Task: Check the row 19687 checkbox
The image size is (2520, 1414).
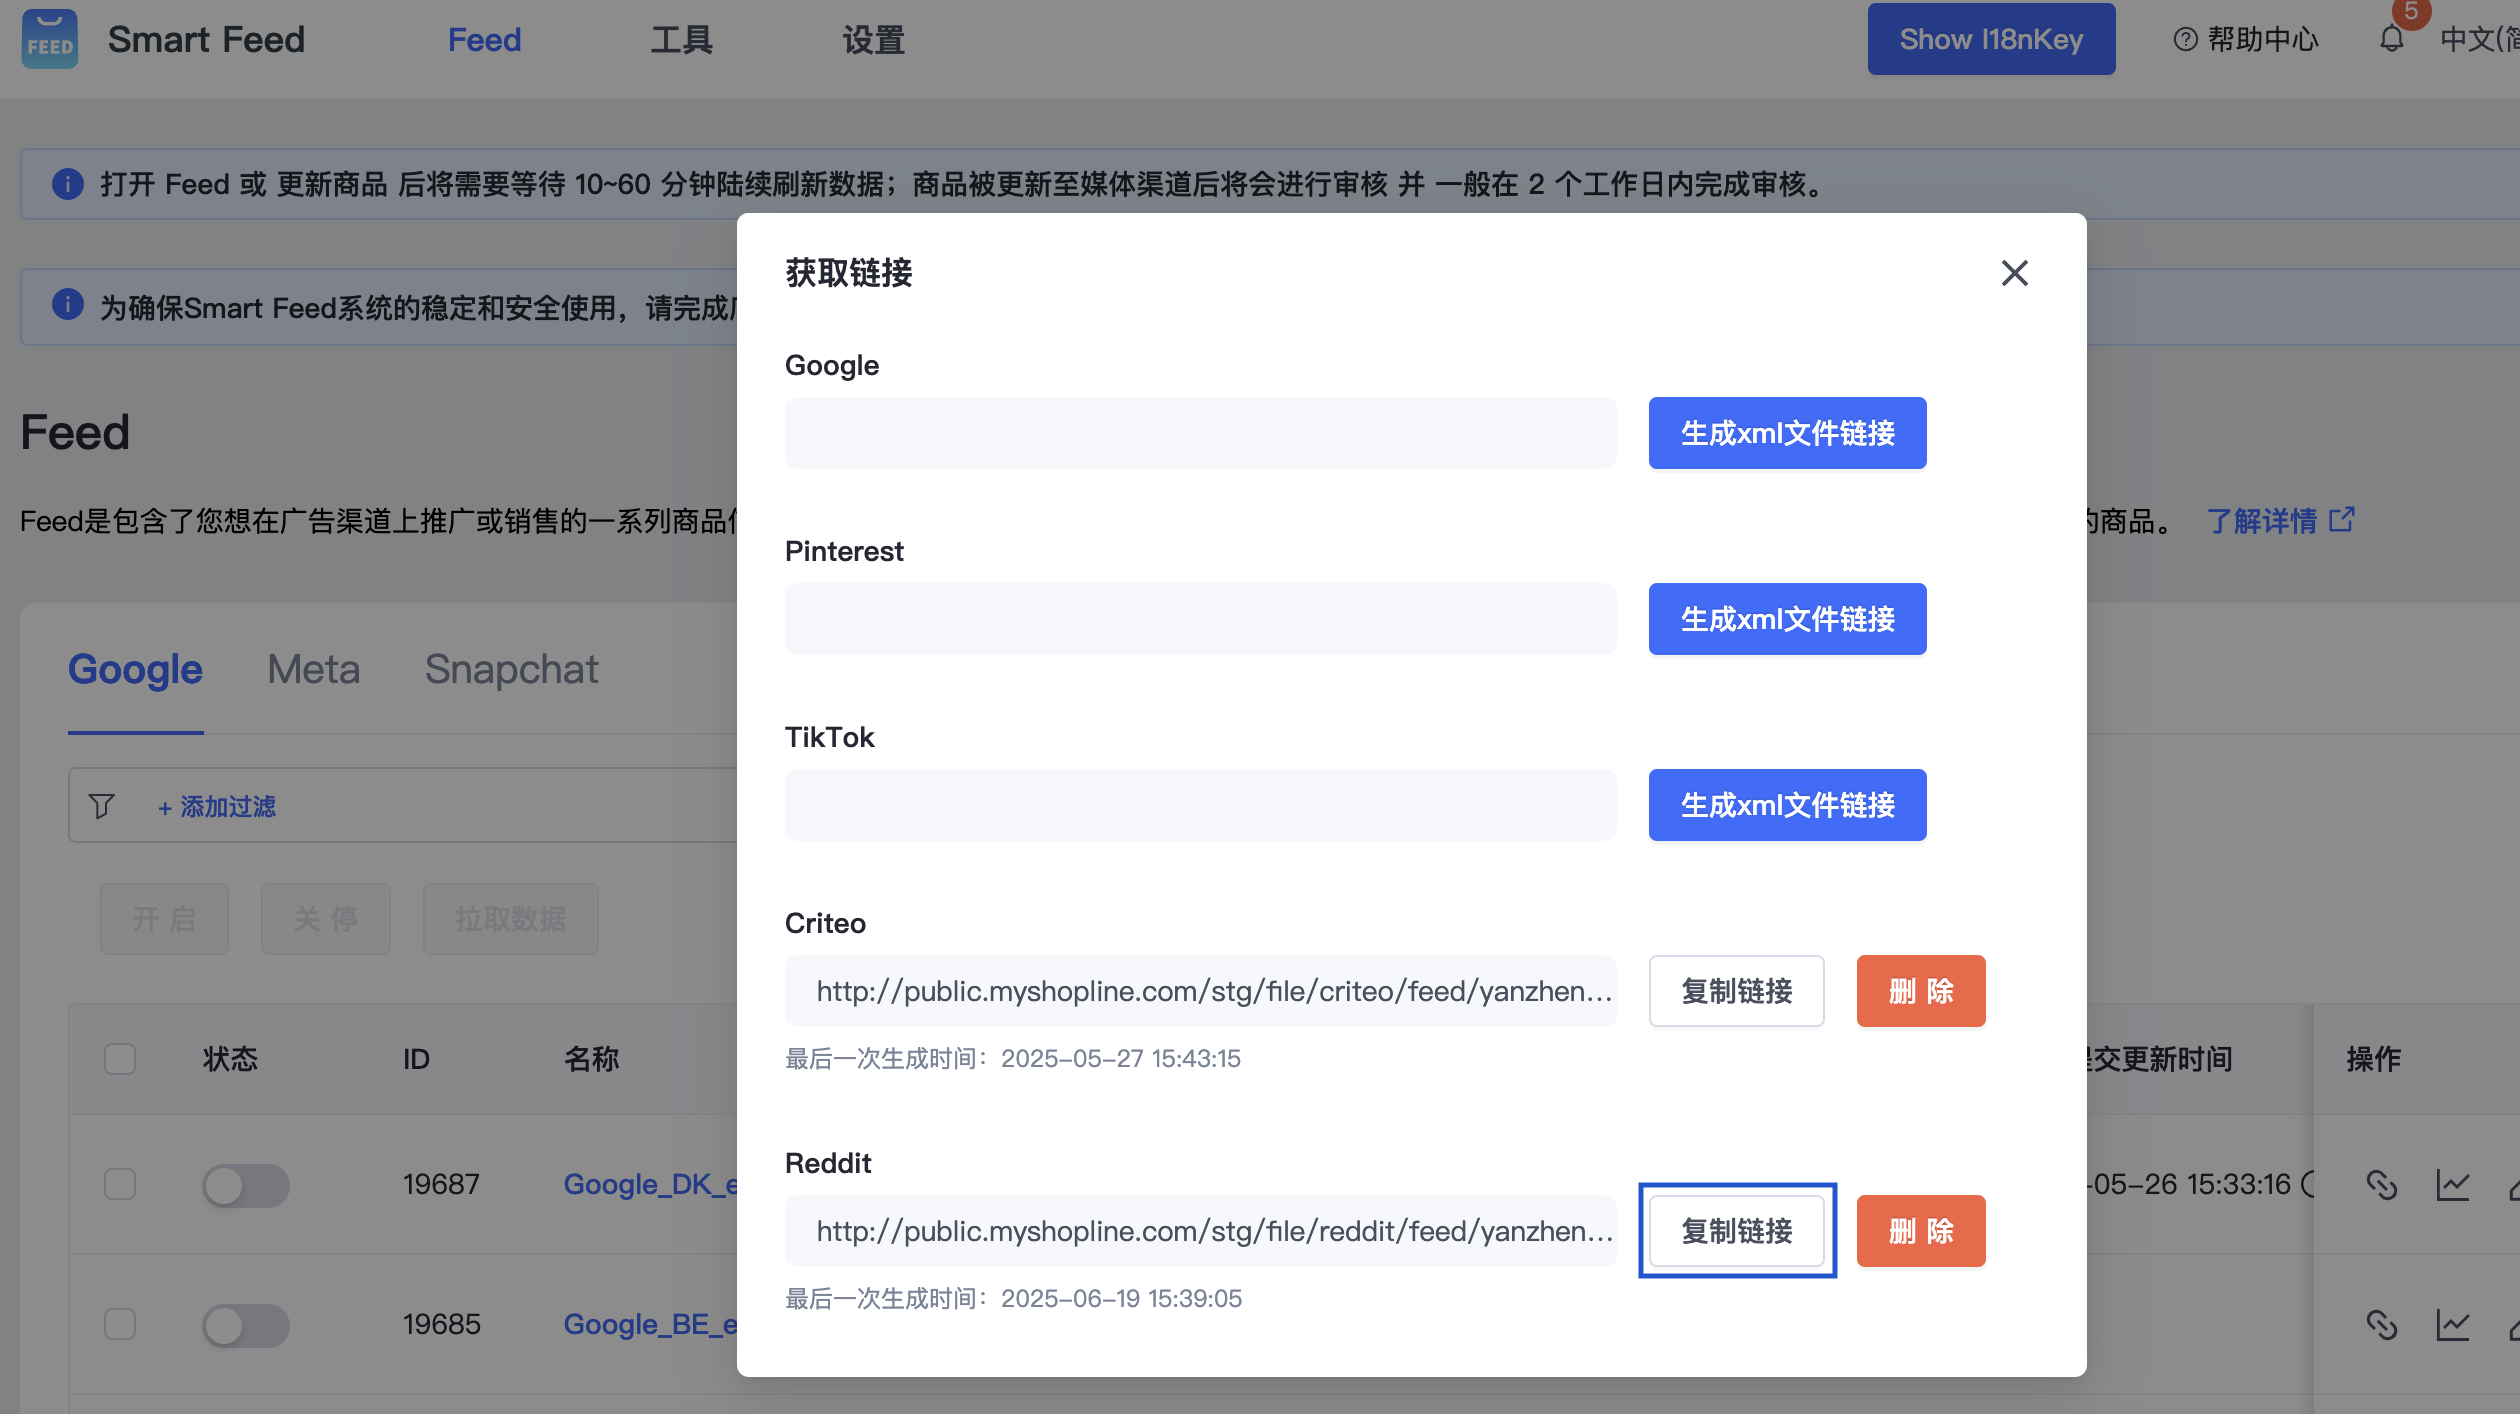Action: coord(120,1184)
